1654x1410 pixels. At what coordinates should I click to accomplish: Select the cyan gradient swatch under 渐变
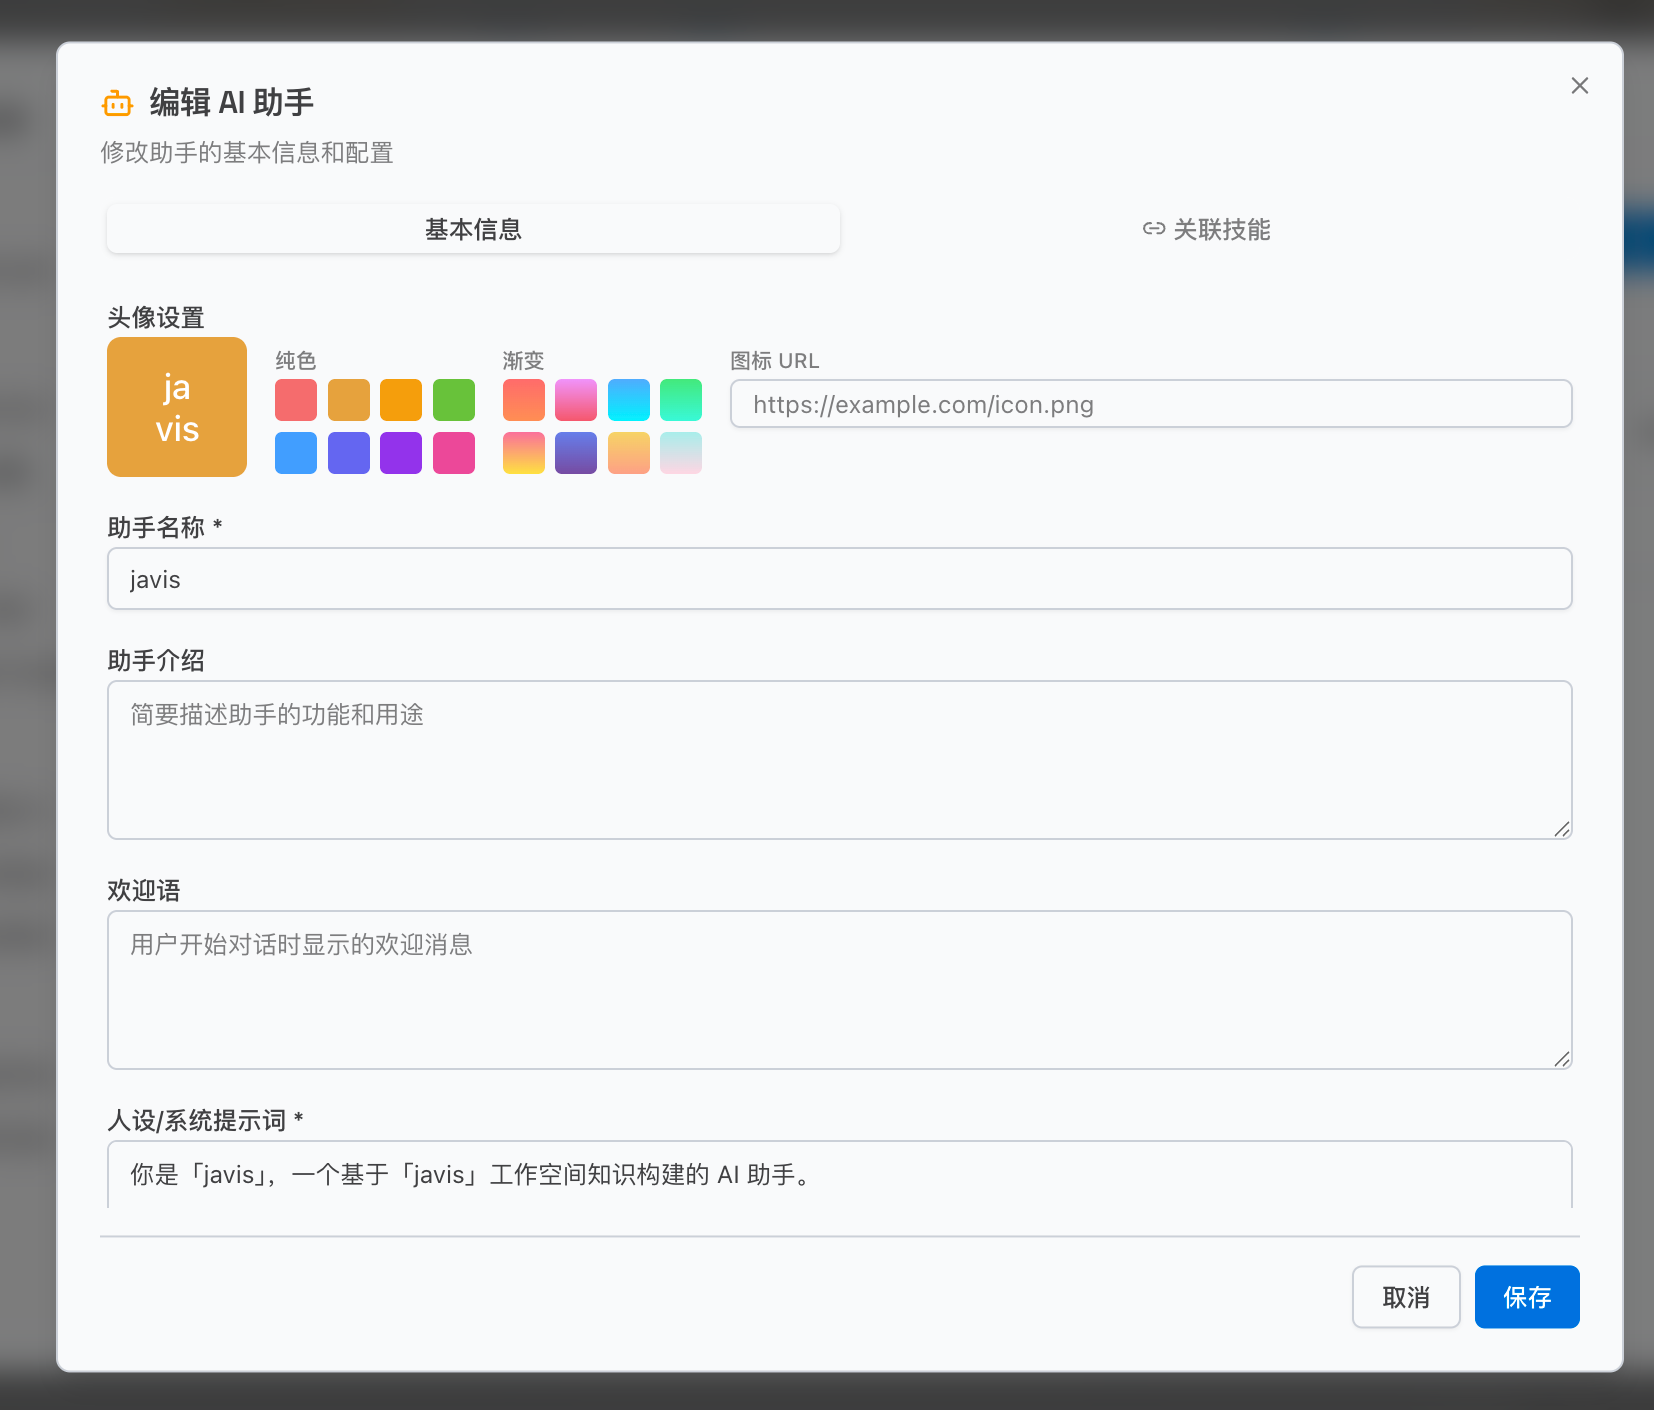(x=628, y=400)
